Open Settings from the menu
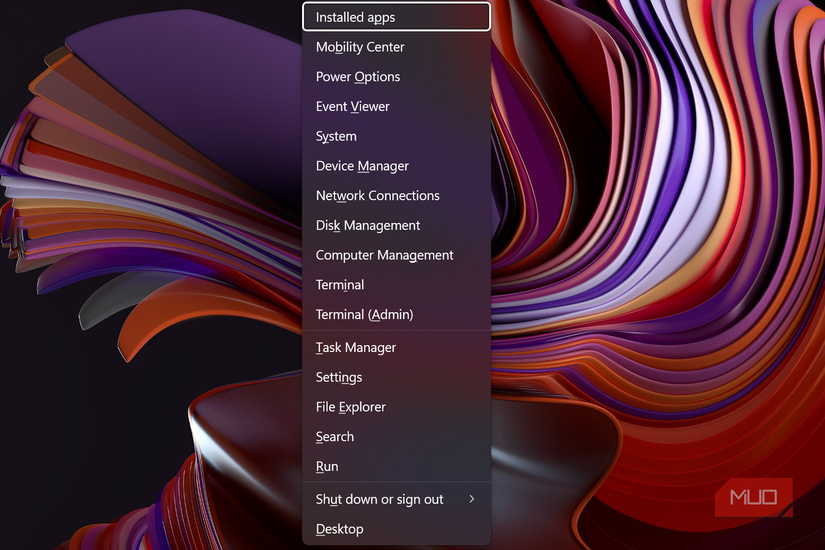 coord(396,377)
